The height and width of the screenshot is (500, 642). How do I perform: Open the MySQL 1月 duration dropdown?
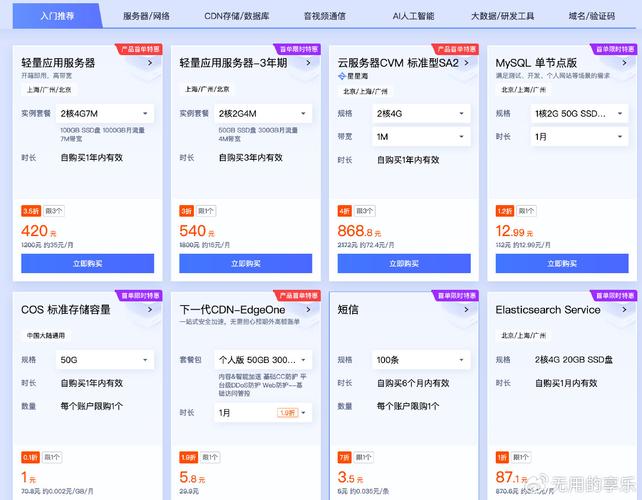click(579, 137)
